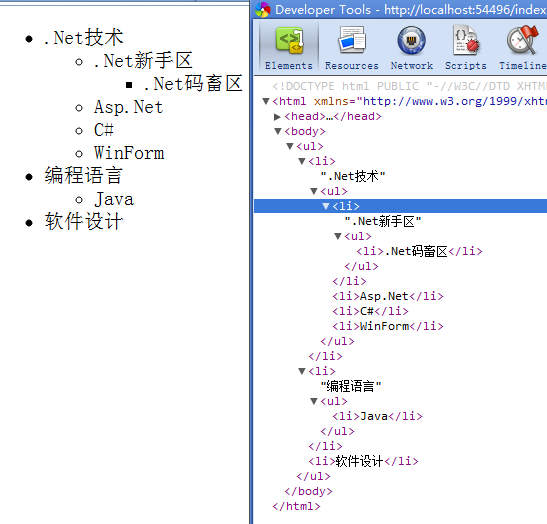Collapse the ul under ".Net新手区"
Viewport: 547px width, 524px height.
338,236
